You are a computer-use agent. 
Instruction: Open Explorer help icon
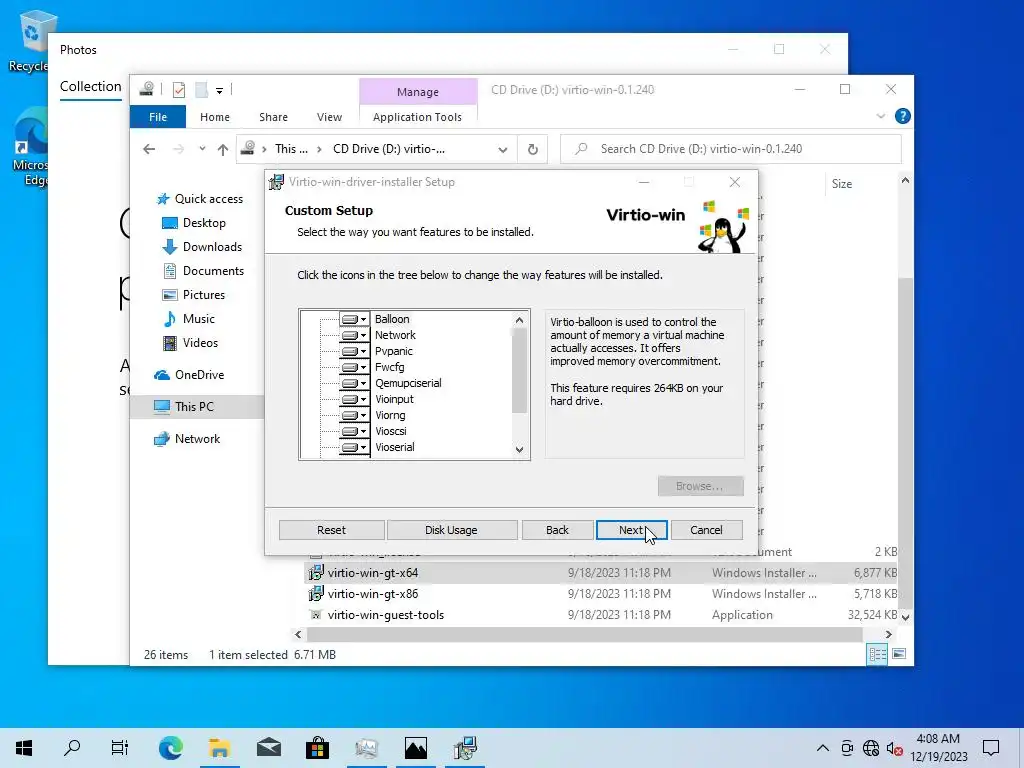903,116
